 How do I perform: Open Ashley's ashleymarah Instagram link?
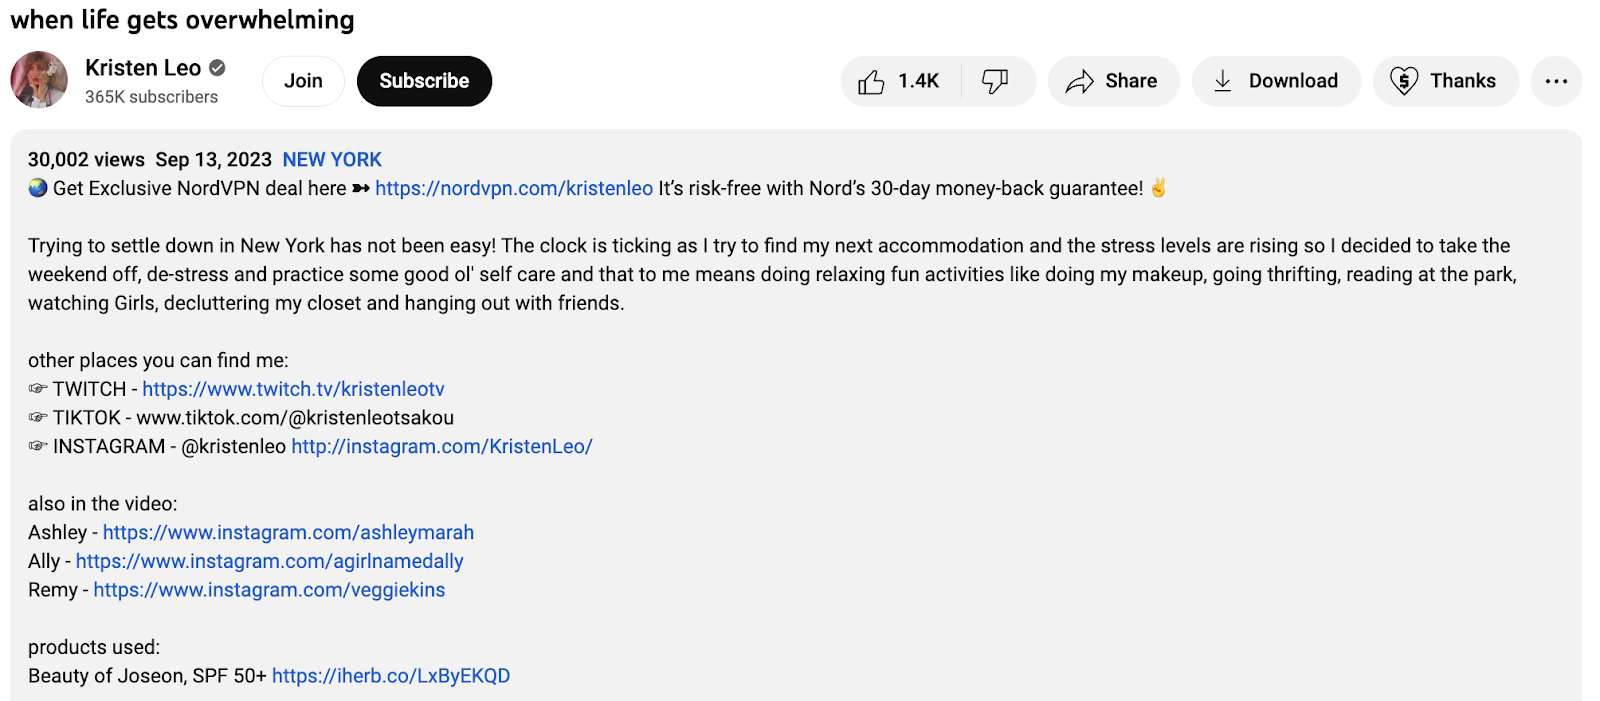pyautogui.click(x=288, y=533)
